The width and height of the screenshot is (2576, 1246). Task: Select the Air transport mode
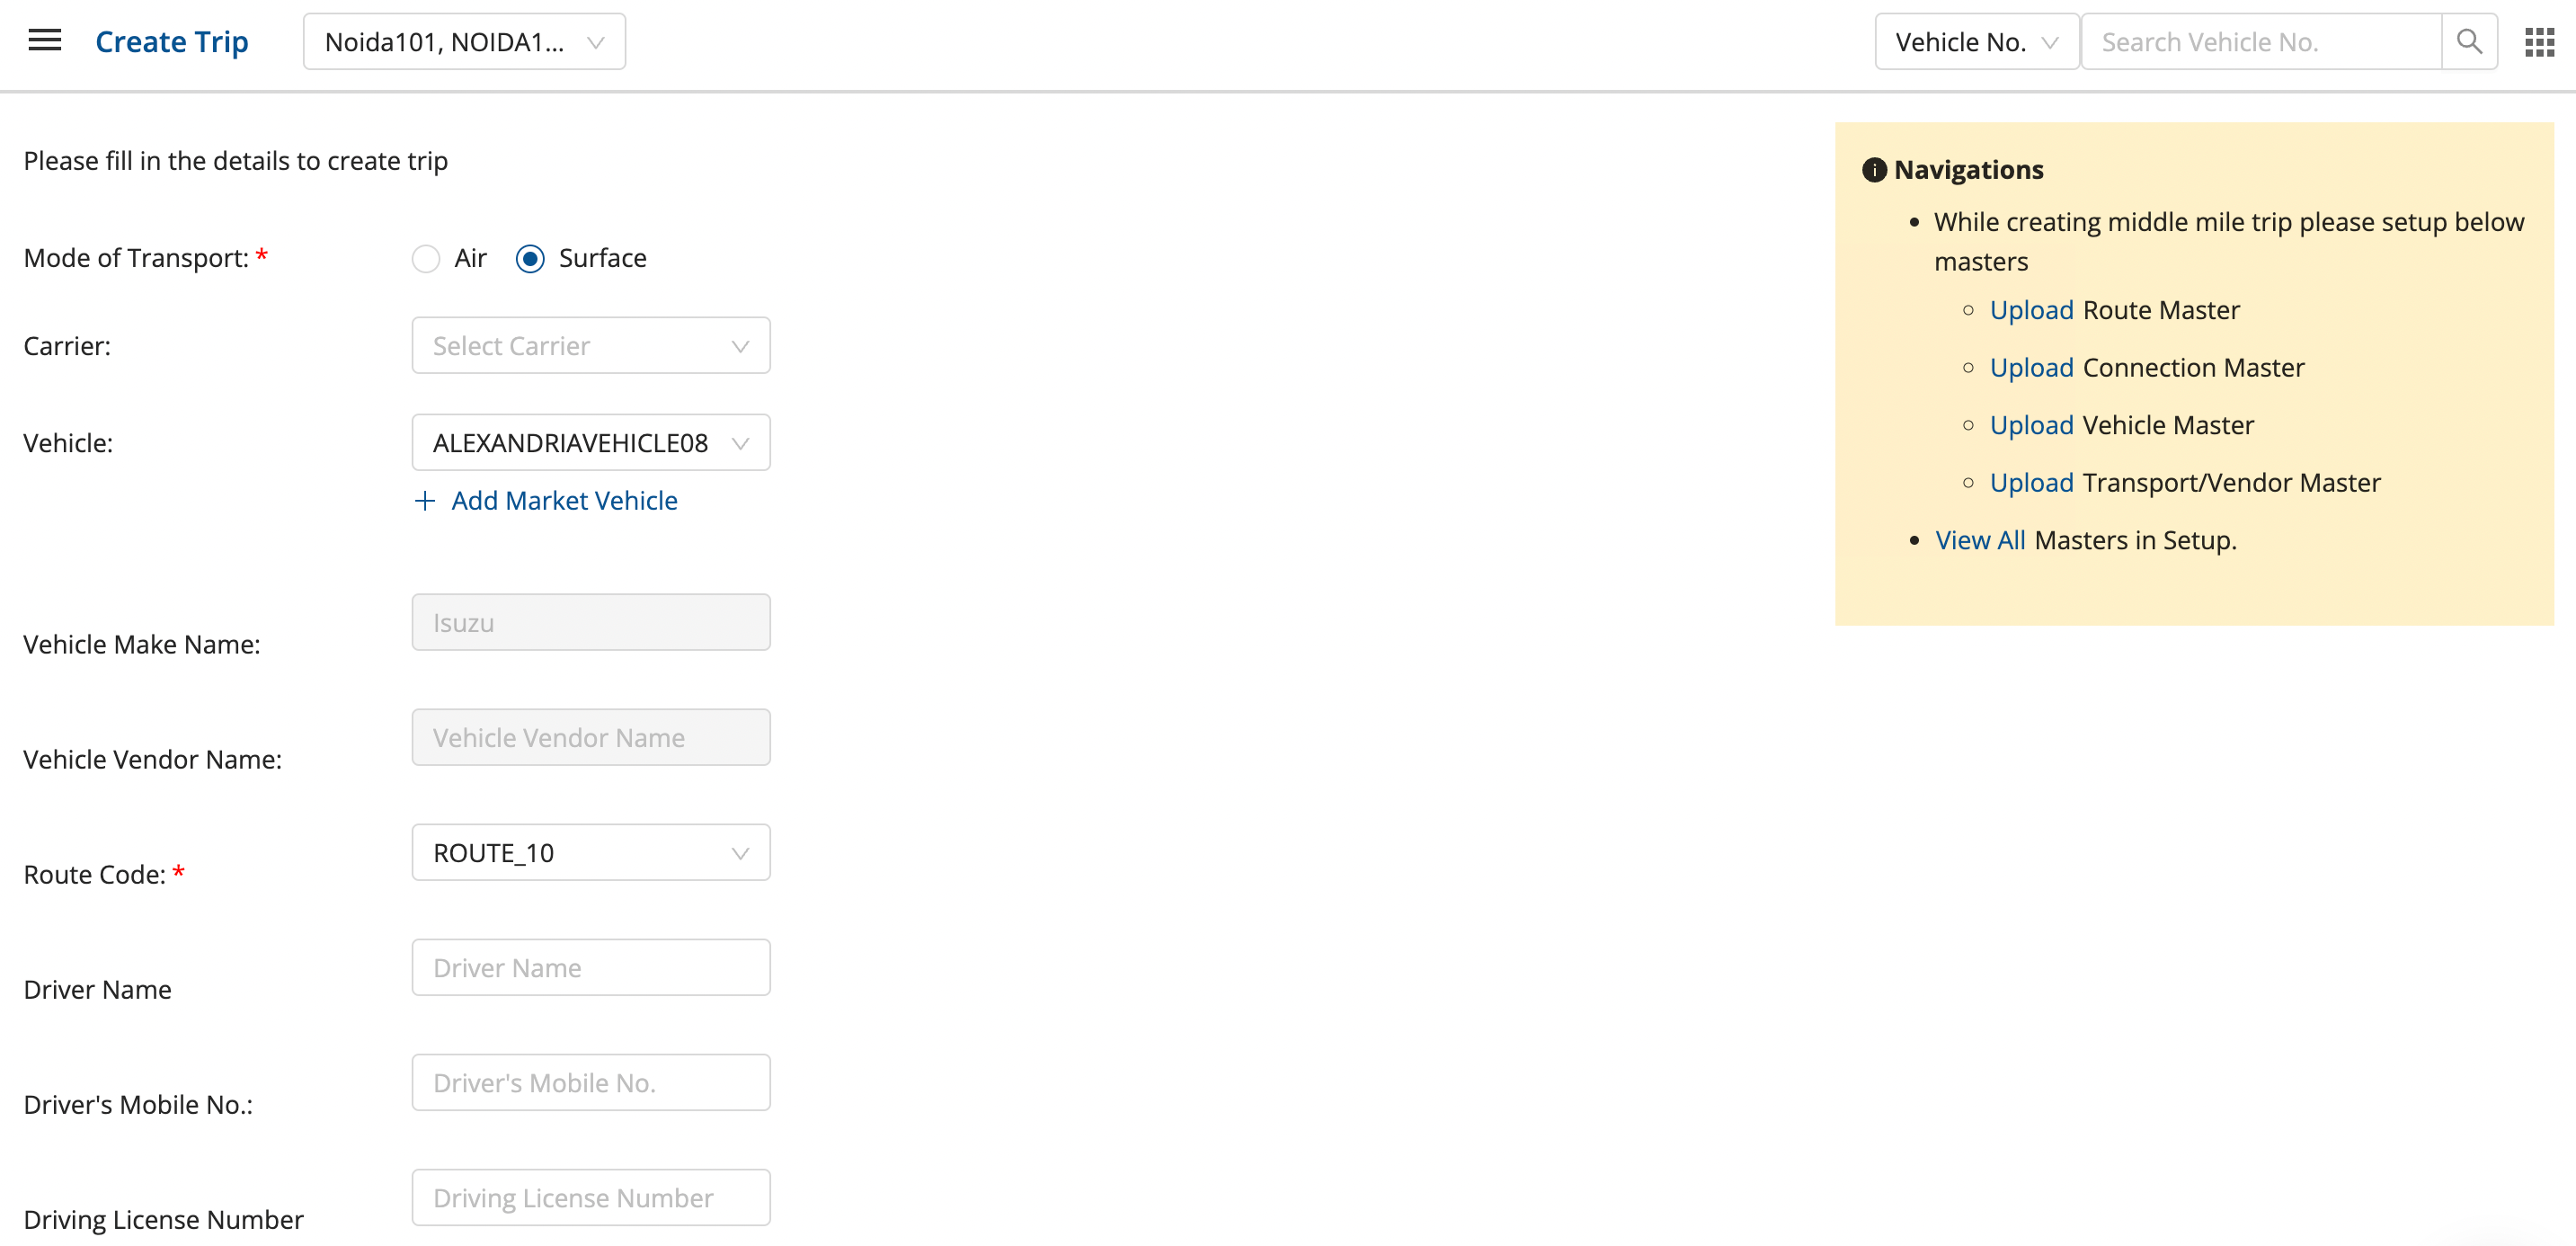pos(426,259)
